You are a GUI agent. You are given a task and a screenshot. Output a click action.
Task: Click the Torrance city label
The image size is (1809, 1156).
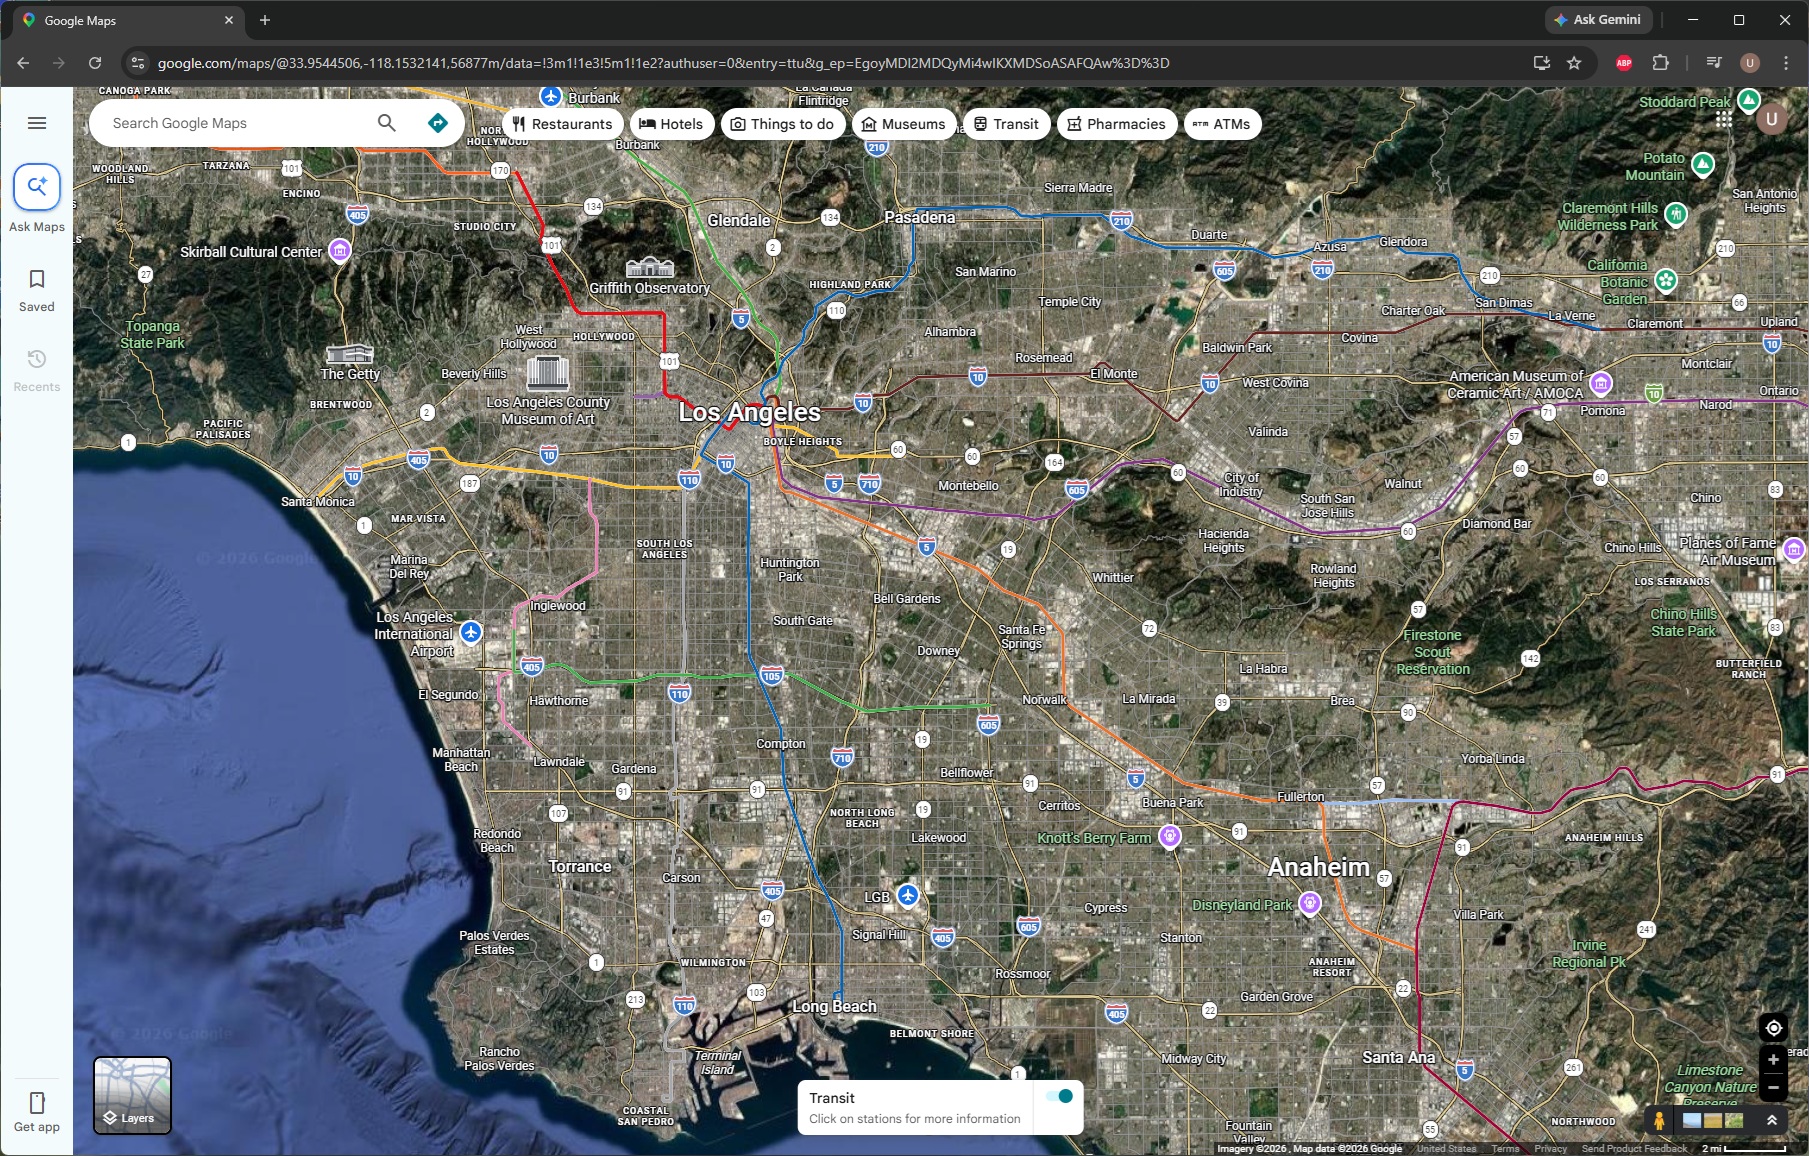(x=579, y=866)
